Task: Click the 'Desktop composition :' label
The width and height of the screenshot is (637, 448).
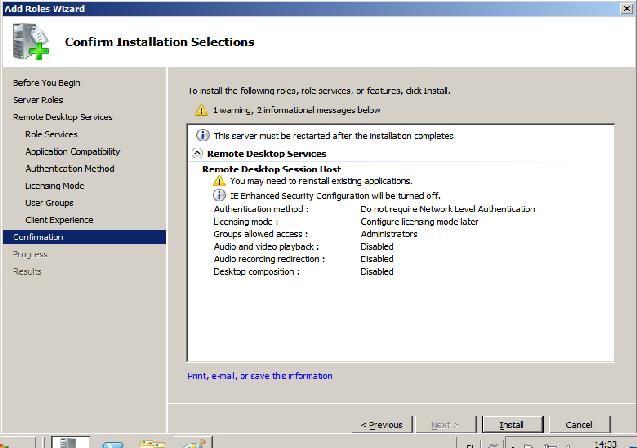Action: [x=256, y=272]
